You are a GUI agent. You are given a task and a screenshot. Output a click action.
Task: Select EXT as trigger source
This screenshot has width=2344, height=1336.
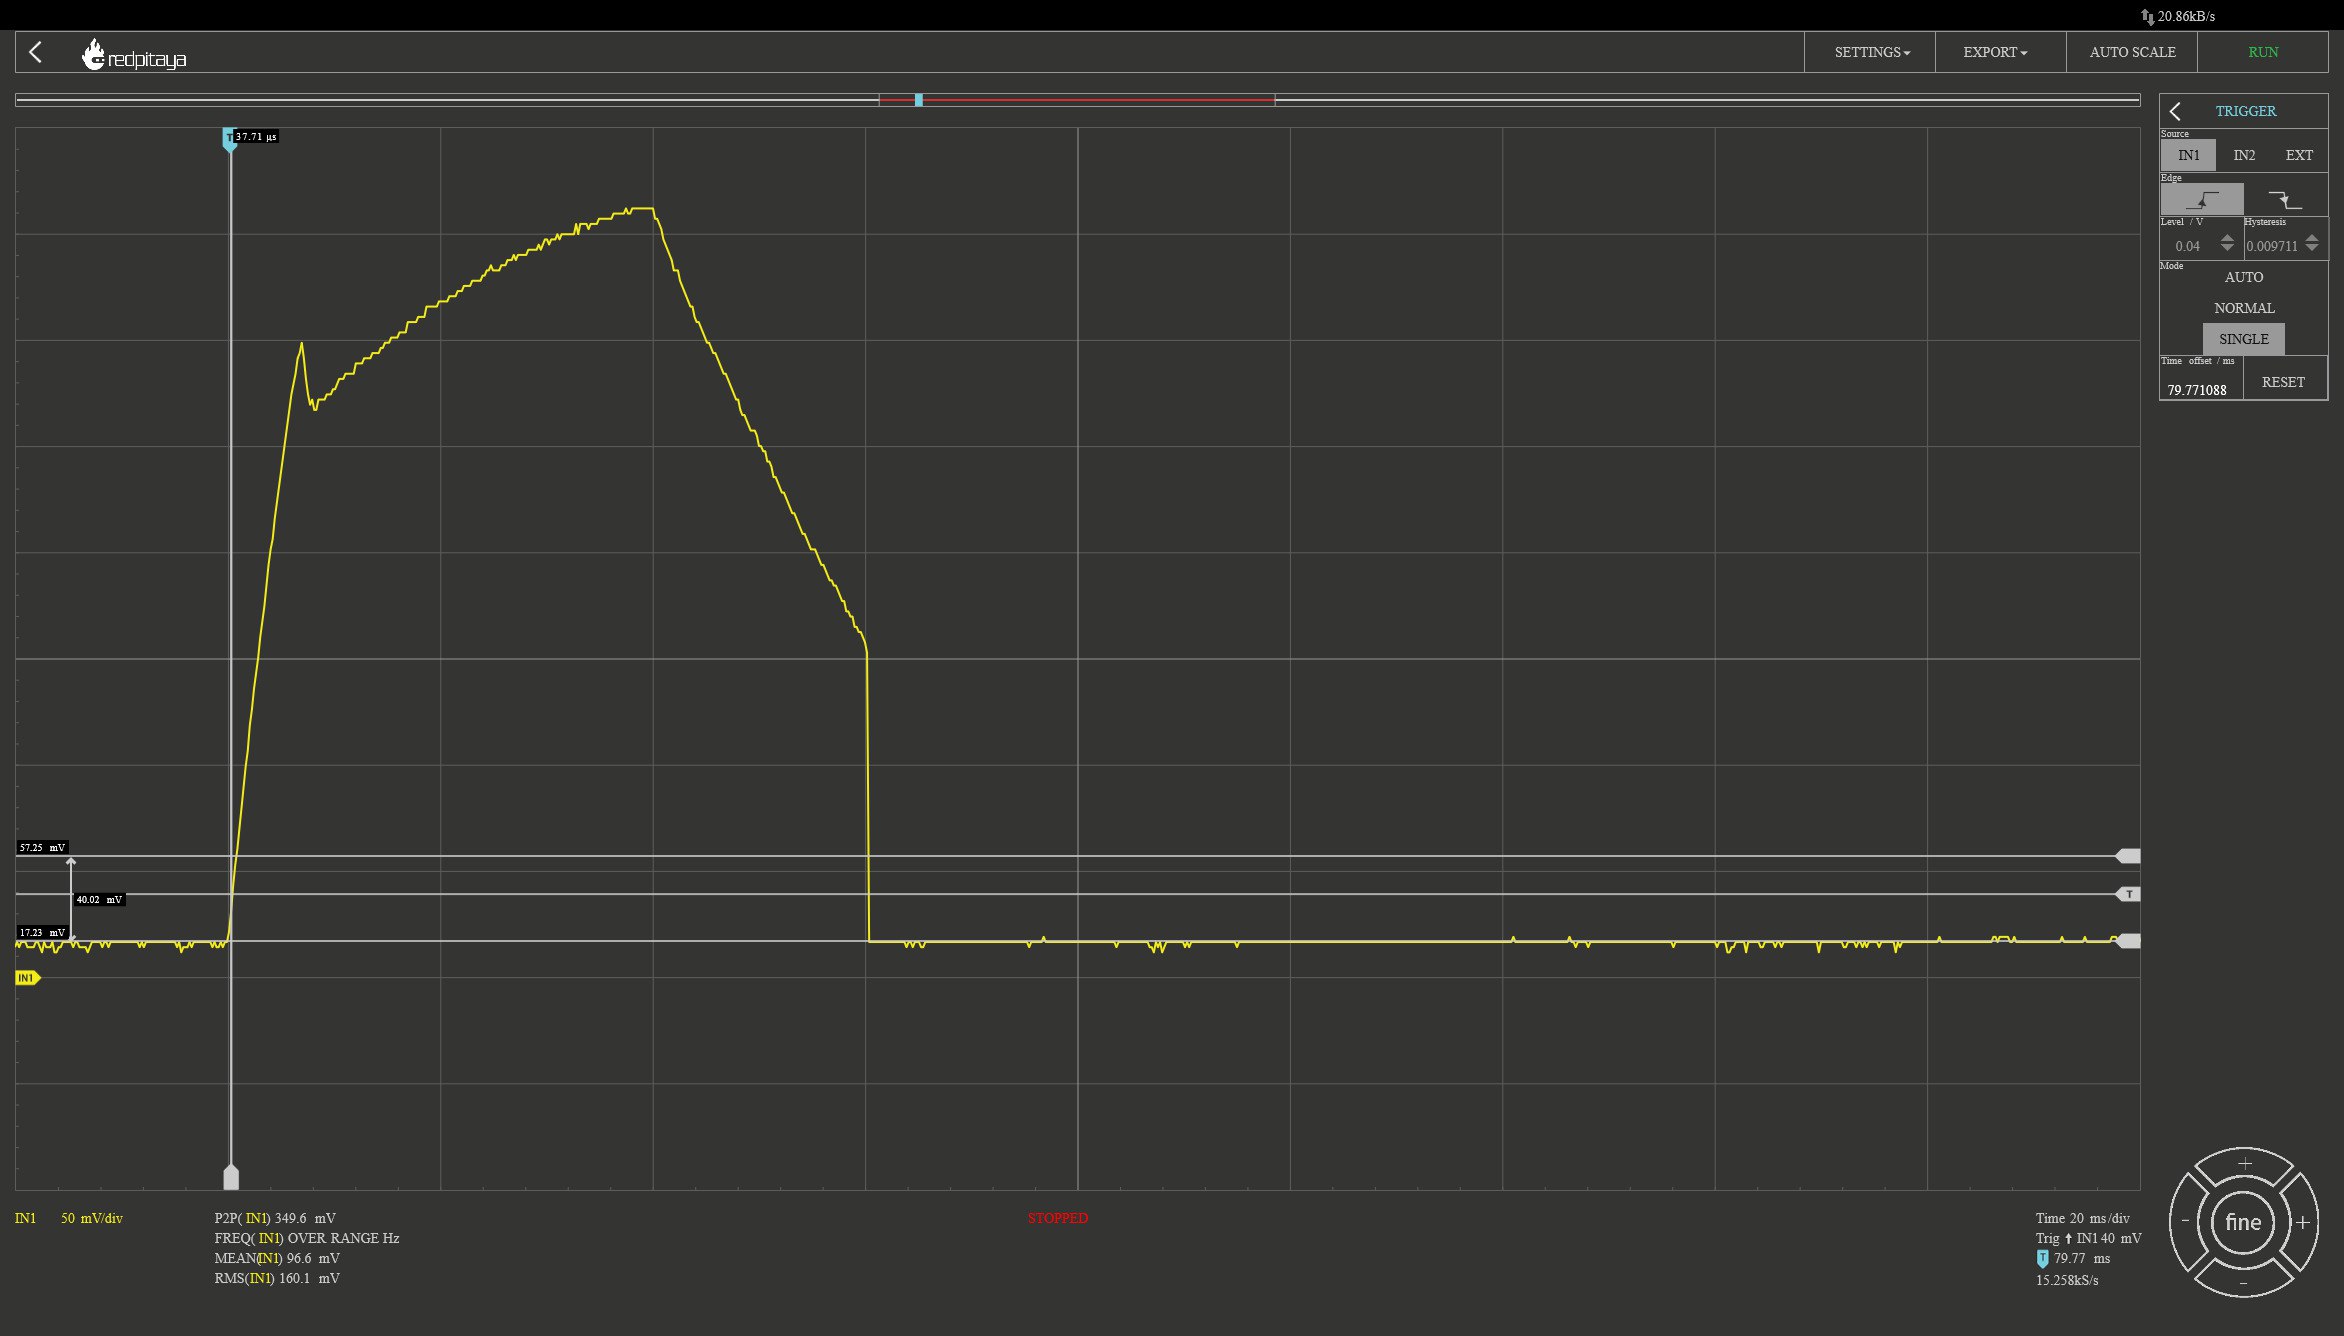tap(2299, 155)
